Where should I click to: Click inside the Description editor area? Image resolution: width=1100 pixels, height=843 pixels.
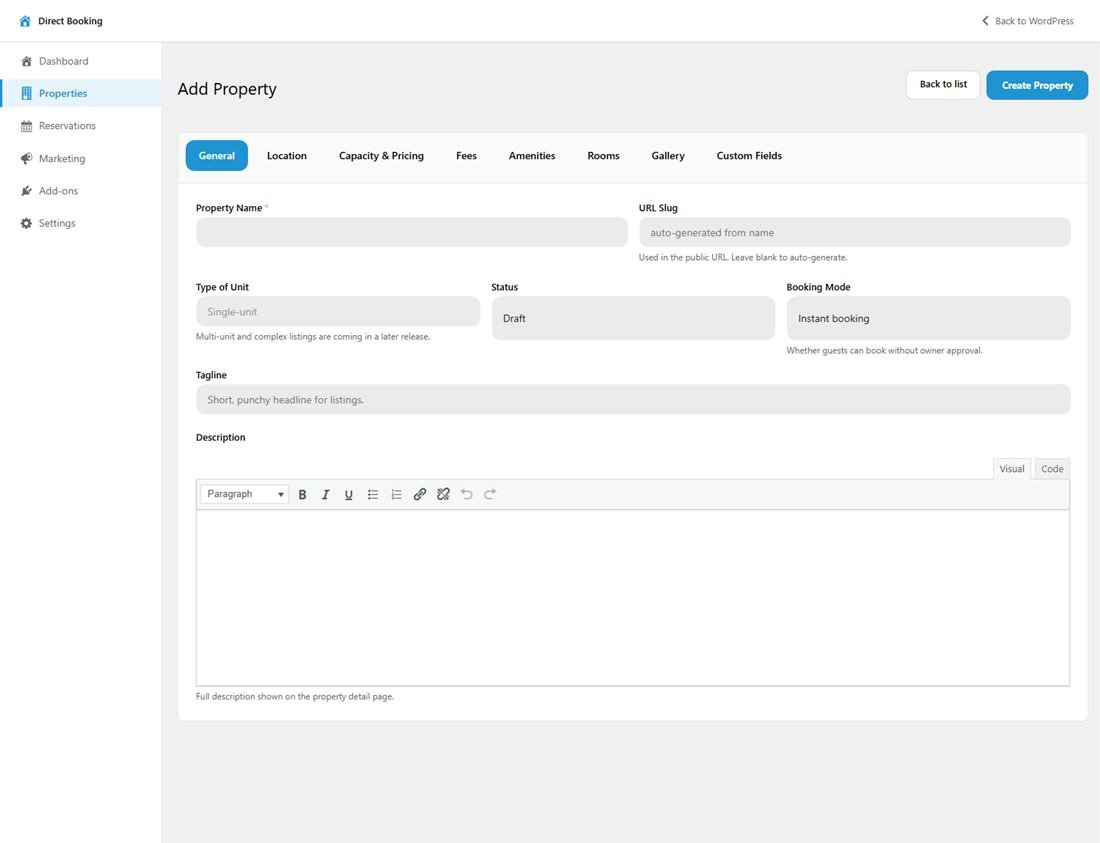coord(633,598)
